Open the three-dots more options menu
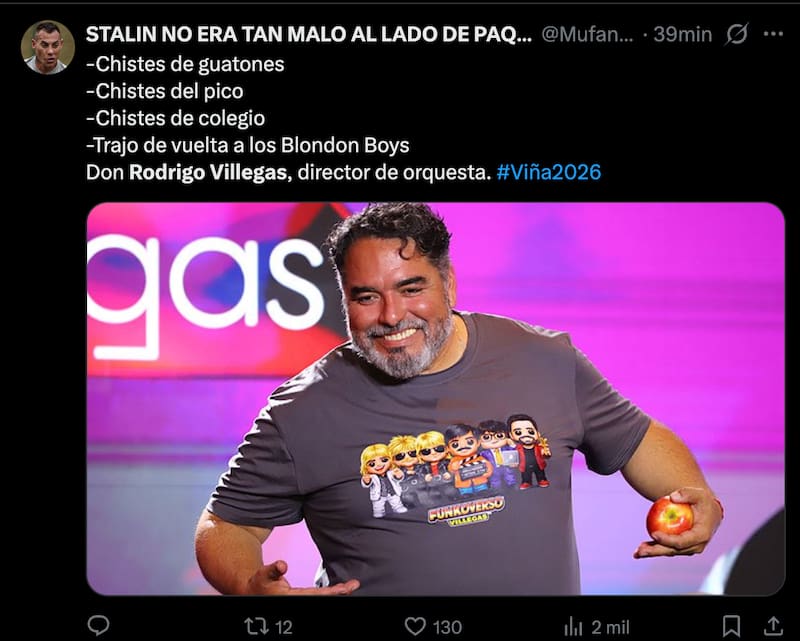800x641 pixels. [x=773, y=34]
